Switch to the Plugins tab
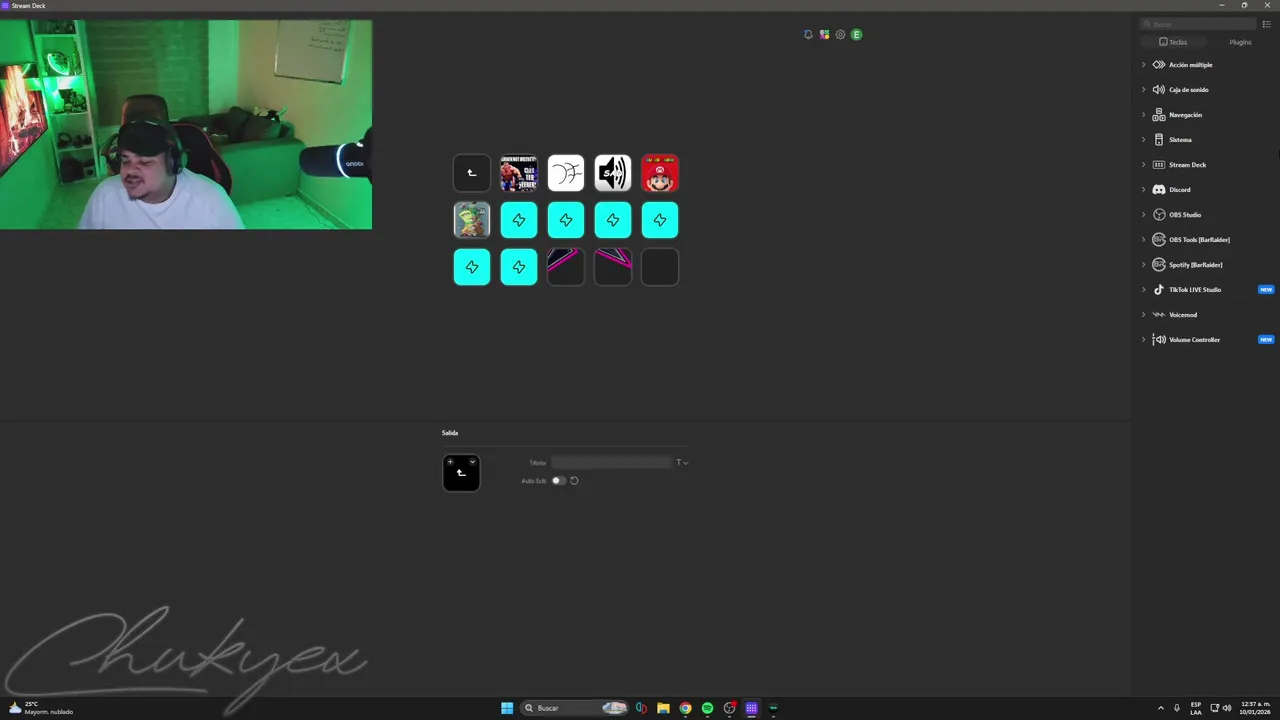Screen dimensions: 1280x720 click(x=1240, y=42)
